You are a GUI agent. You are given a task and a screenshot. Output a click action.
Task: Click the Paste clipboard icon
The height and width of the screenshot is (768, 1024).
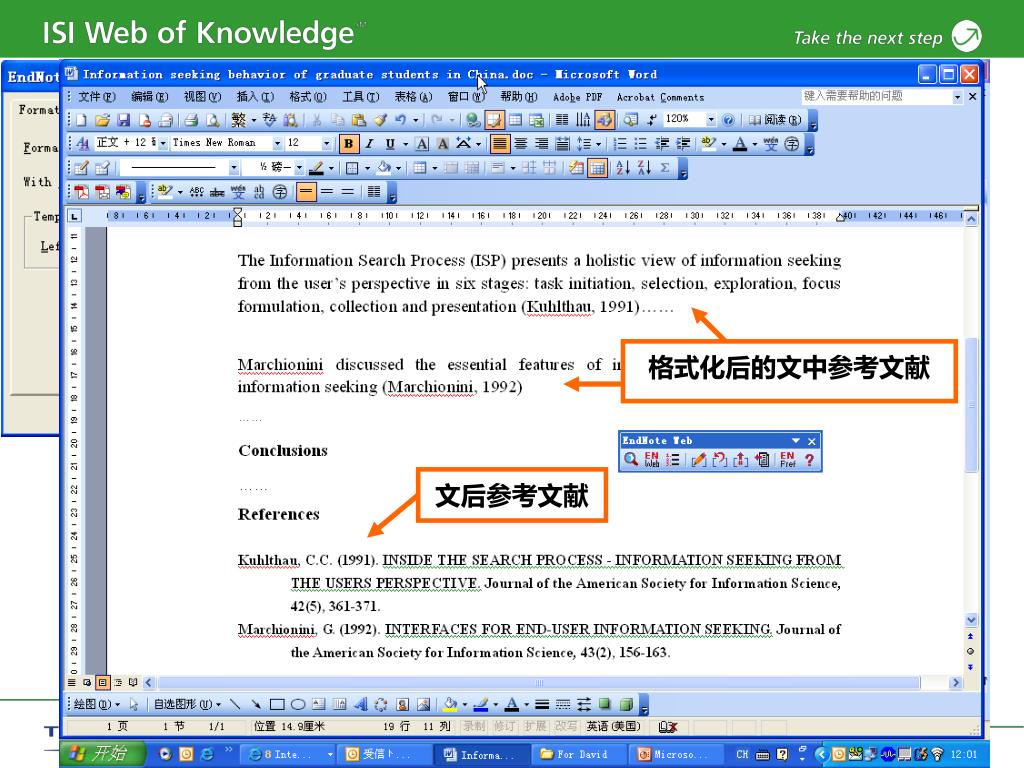pos(359,120)
